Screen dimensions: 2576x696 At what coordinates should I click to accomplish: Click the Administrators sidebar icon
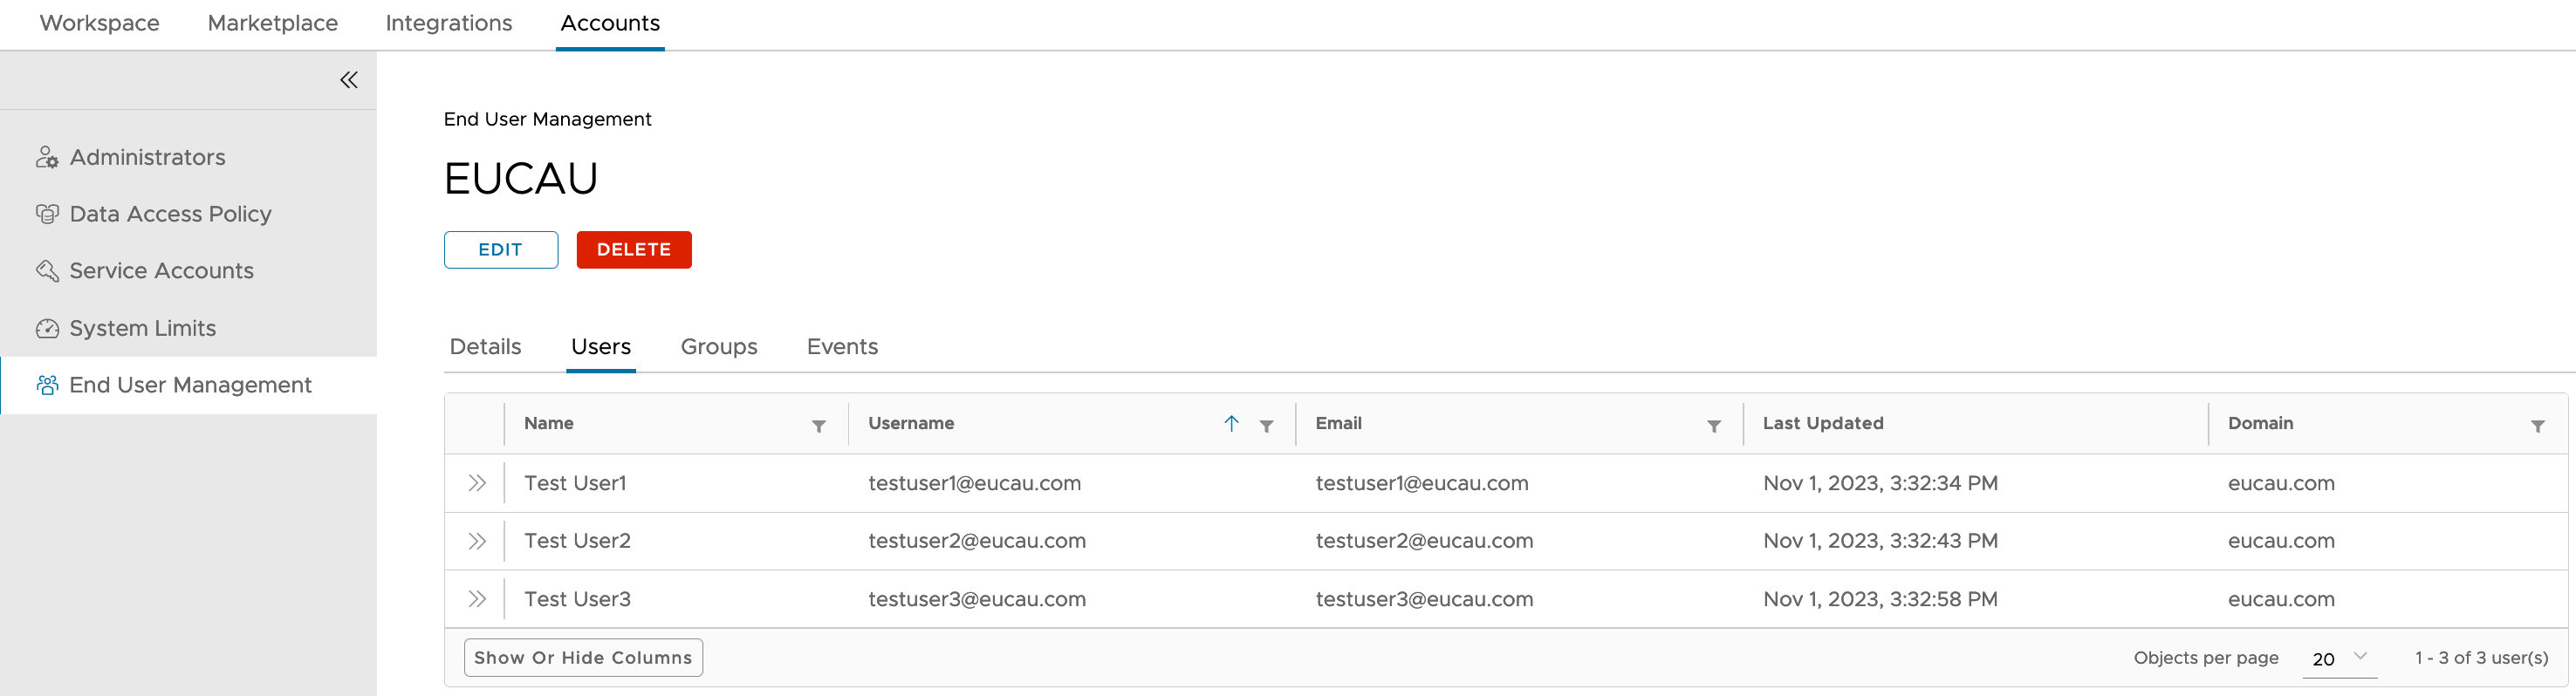click(47, 158)
